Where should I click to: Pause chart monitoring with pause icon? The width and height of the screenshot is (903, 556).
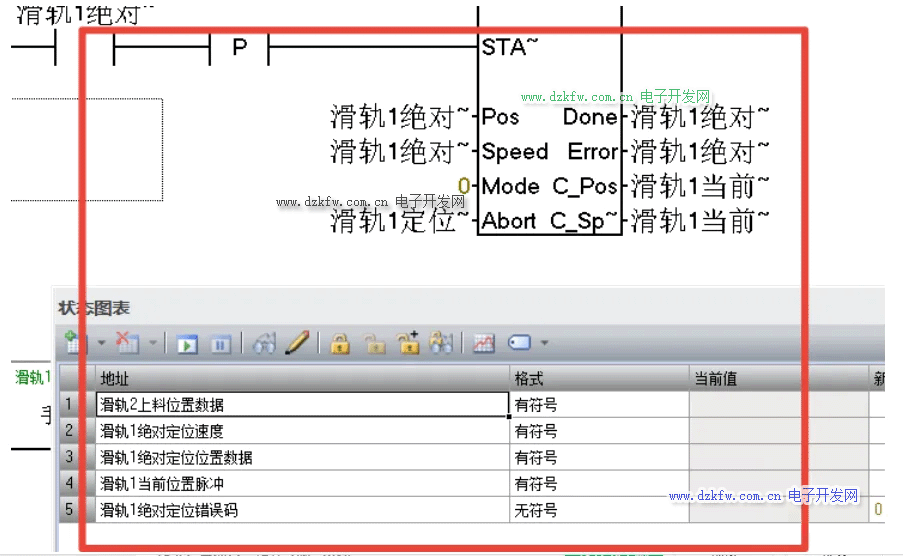(x=220, y=344)
